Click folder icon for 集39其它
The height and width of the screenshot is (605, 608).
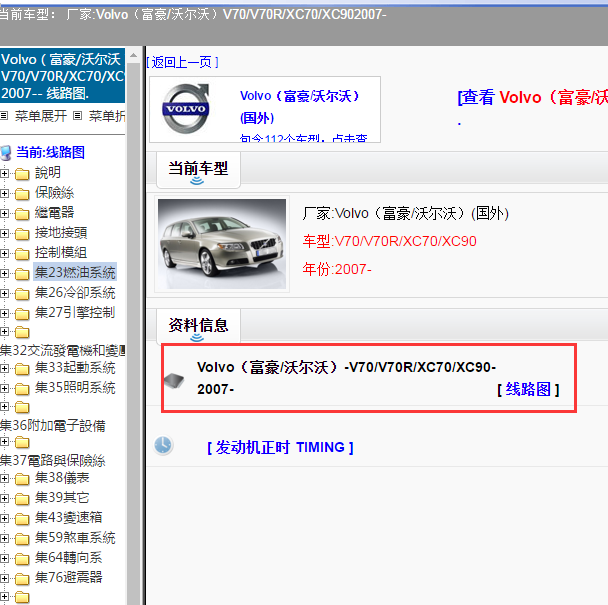pyautogui.click(x=22, y=499)
